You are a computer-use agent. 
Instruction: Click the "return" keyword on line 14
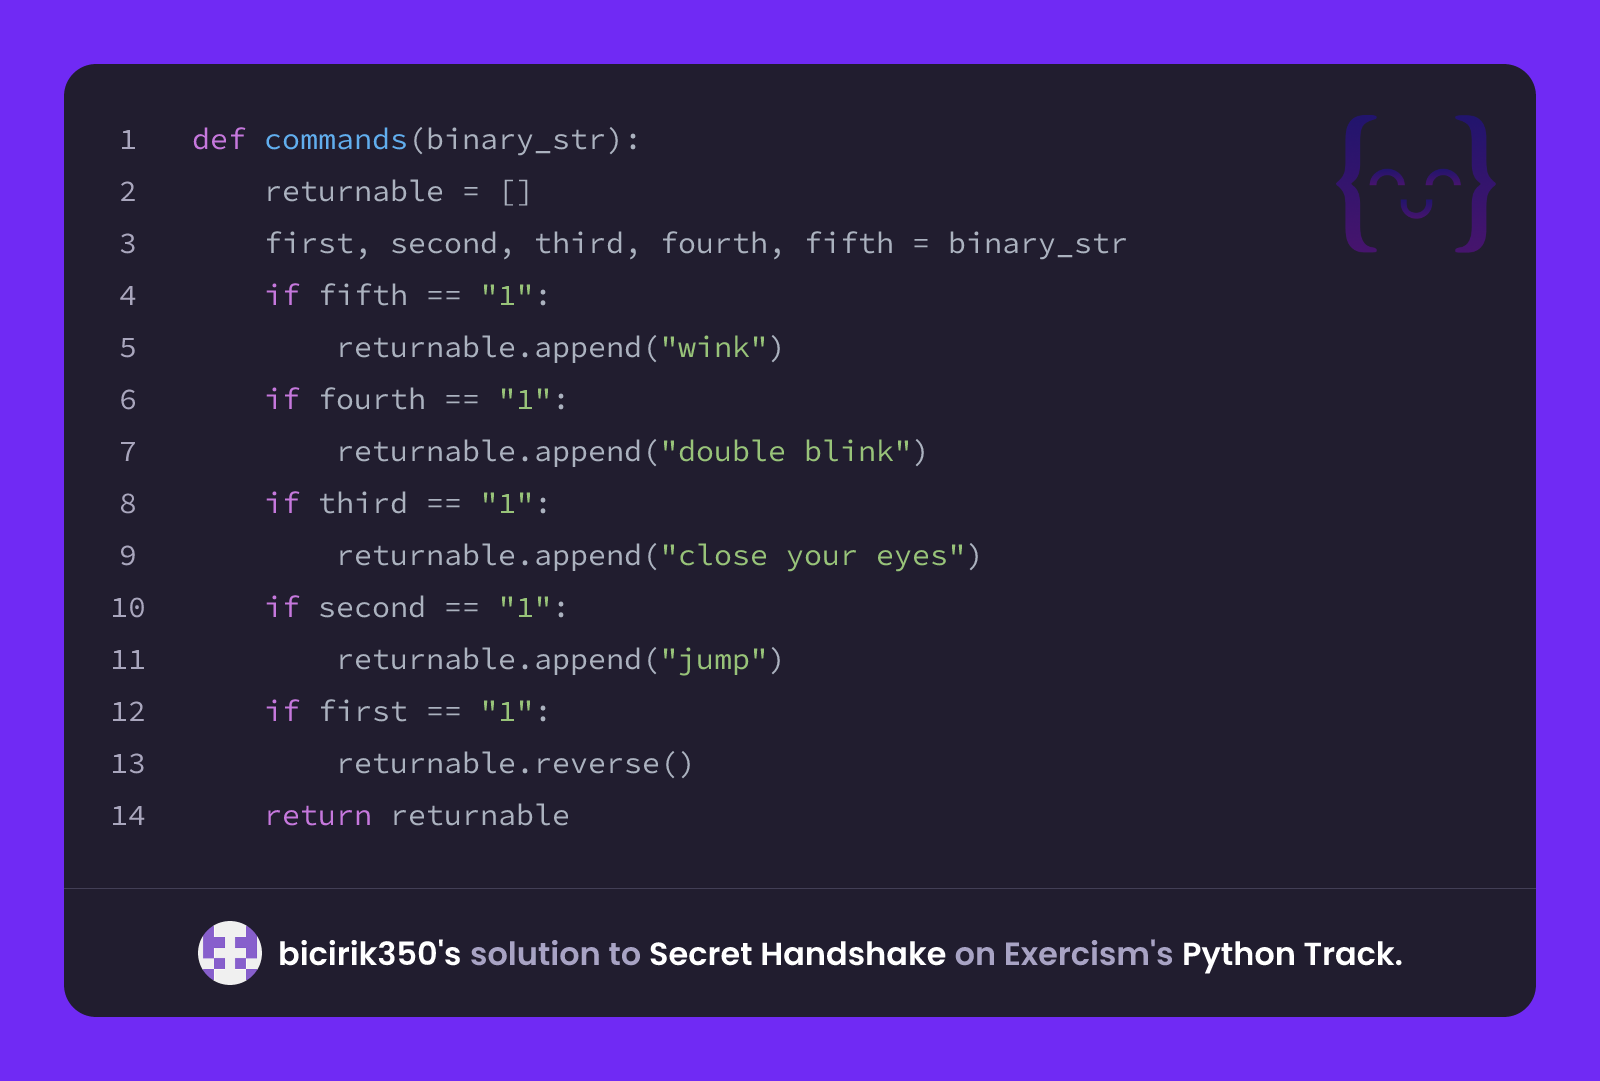coord(318,816)
